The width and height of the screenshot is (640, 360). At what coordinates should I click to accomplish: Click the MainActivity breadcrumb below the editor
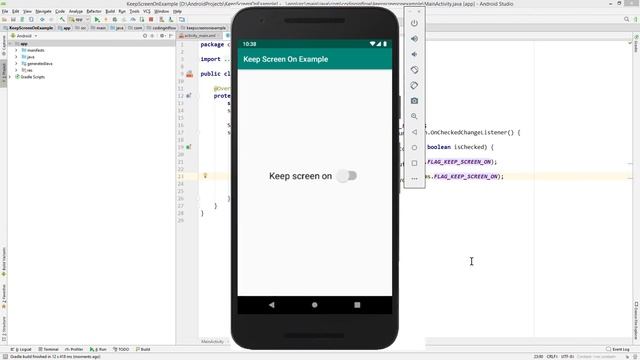(x=212, y=342)
